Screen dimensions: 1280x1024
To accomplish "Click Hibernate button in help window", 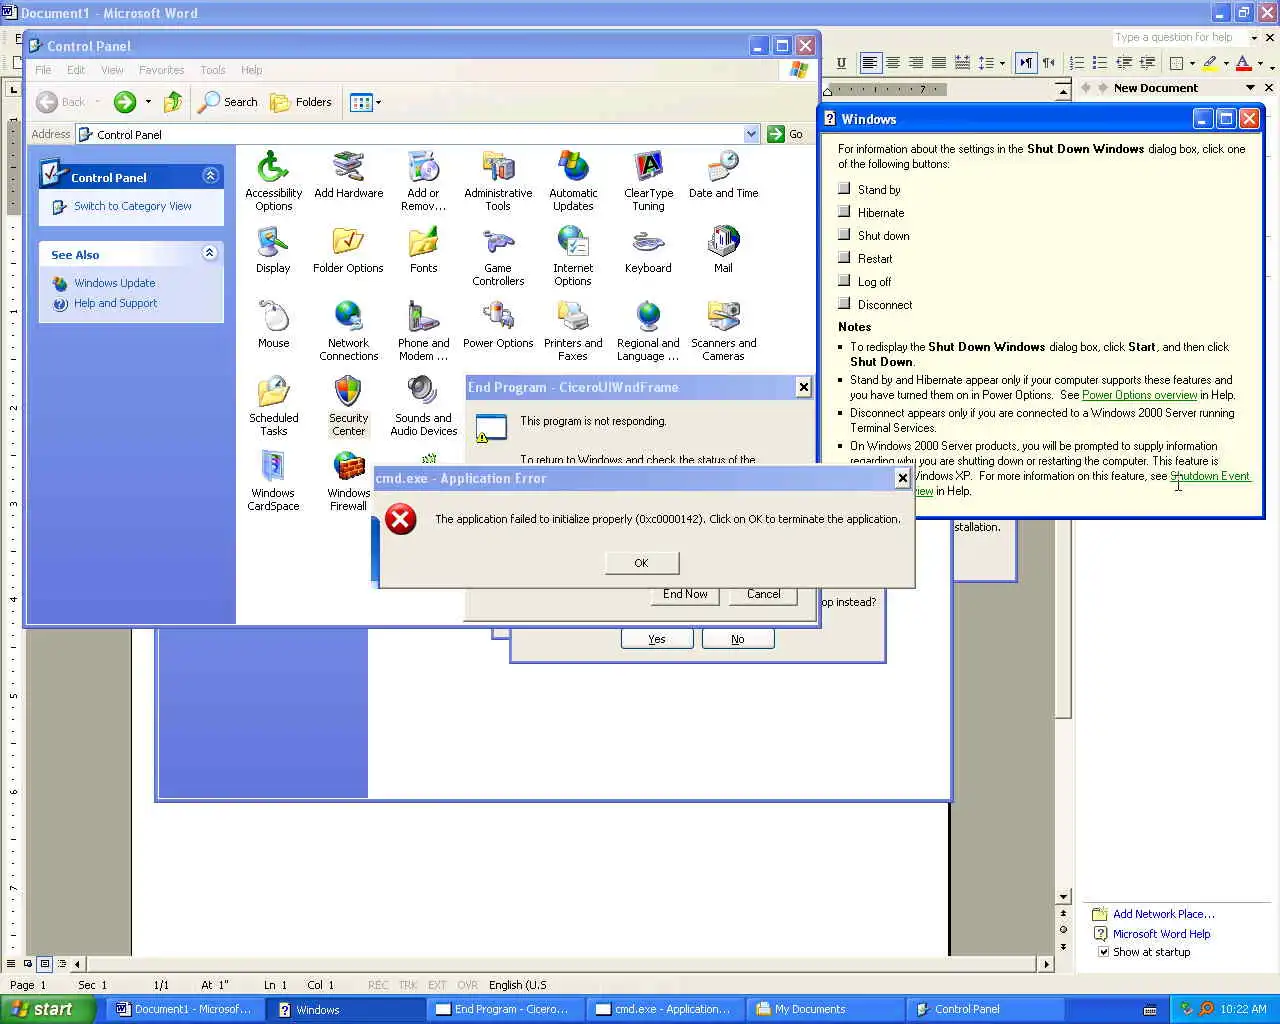I will pos(844,212).
